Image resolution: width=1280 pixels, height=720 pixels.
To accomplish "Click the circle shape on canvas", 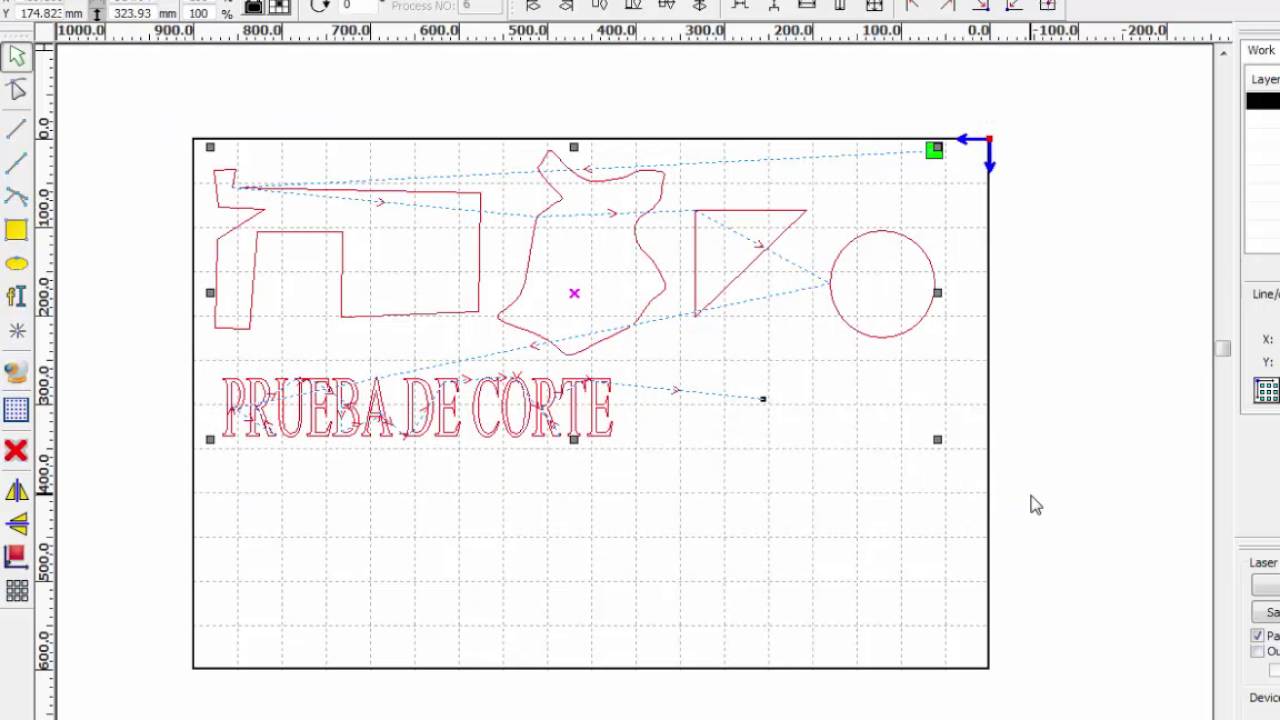I will pos(882,284).
